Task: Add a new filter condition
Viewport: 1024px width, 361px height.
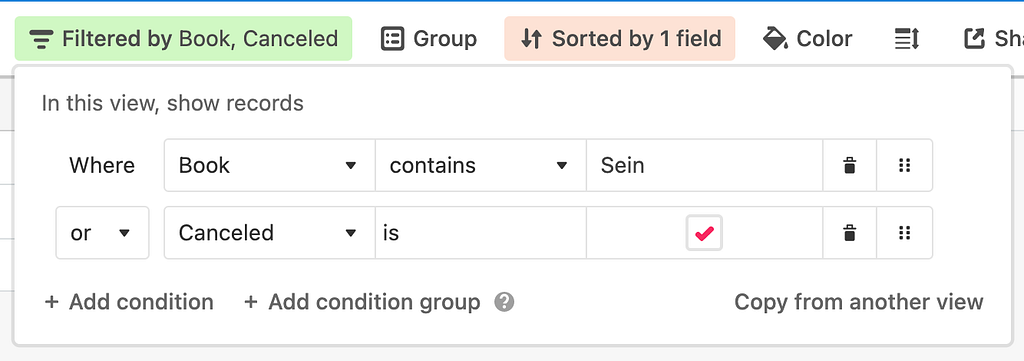Action: [129, 302]
